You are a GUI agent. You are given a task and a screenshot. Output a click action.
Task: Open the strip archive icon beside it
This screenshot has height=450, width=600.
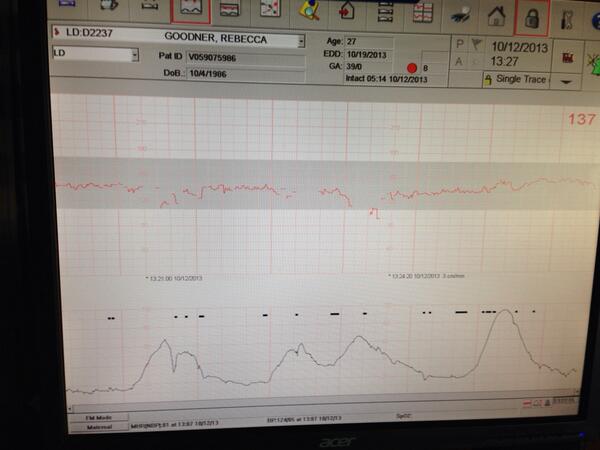(230, 11)
